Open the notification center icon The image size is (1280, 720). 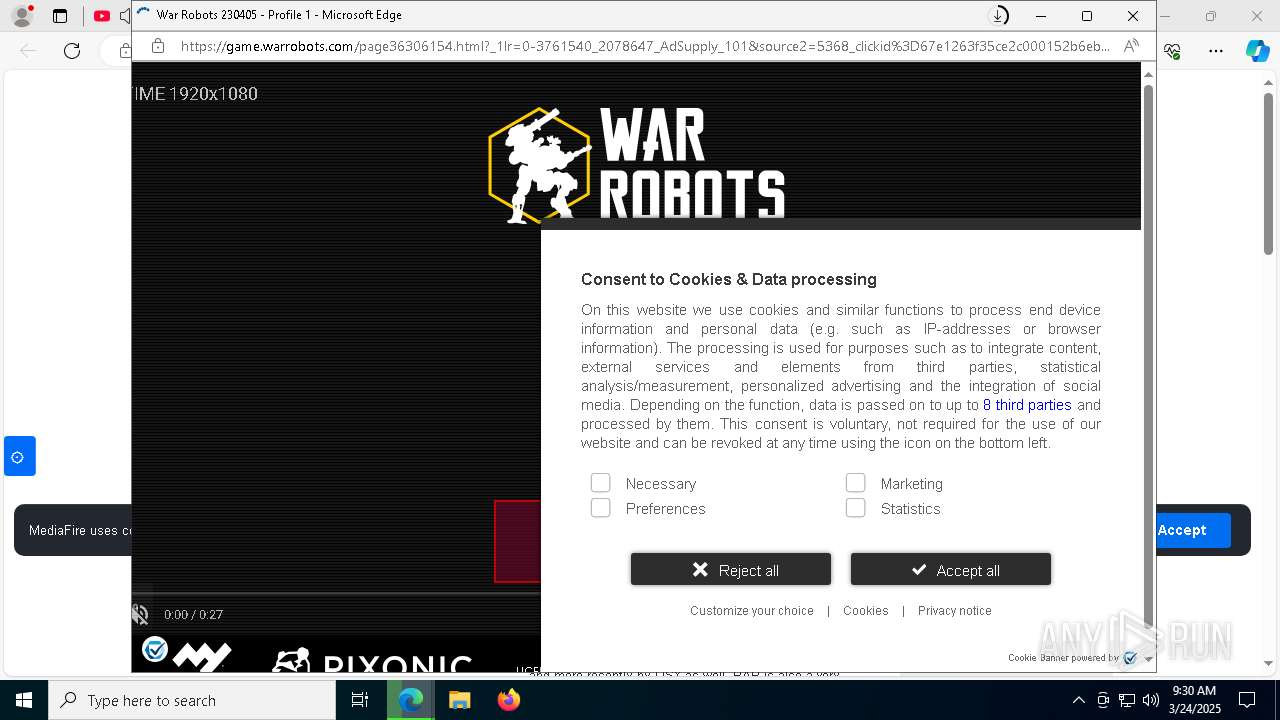click(x=1248, y=700)
